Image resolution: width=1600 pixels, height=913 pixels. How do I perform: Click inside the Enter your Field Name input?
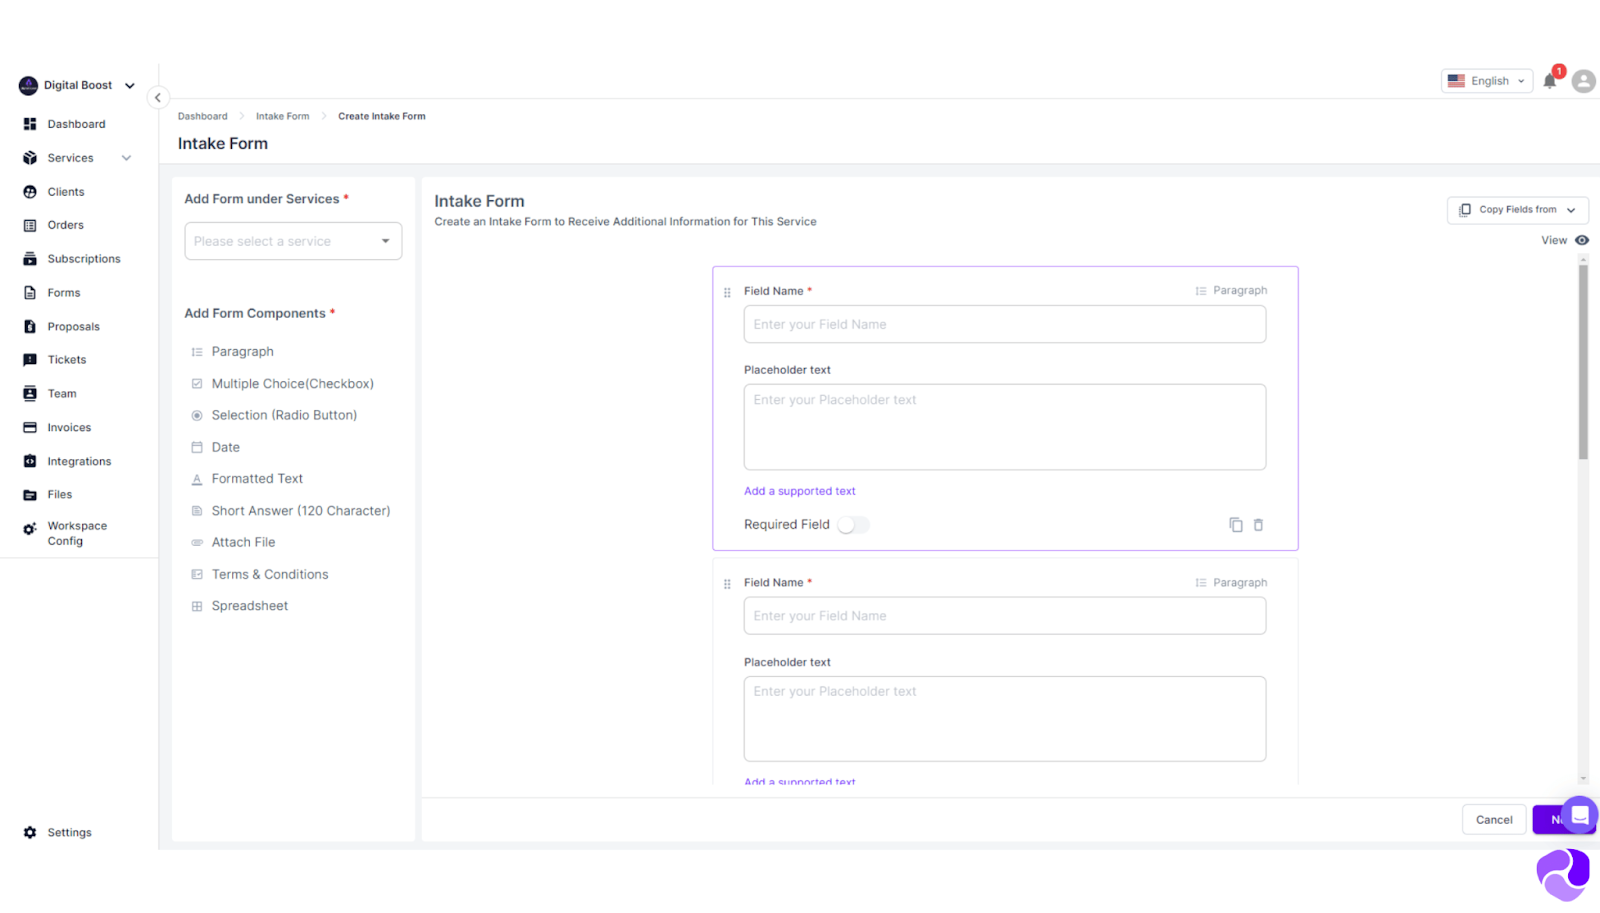click(x=1004, y=324)
